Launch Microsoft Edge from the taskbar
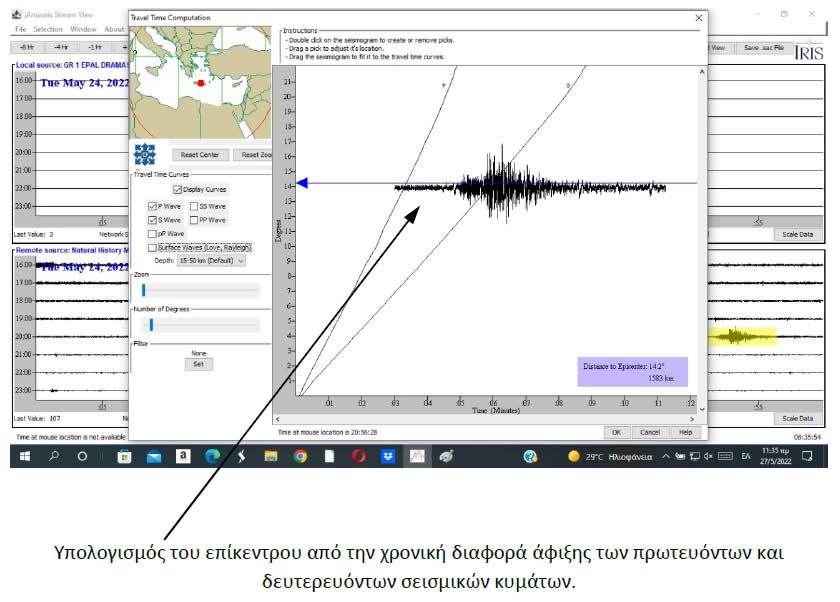Screen dimensions: 840x602 tap(212, 456)
